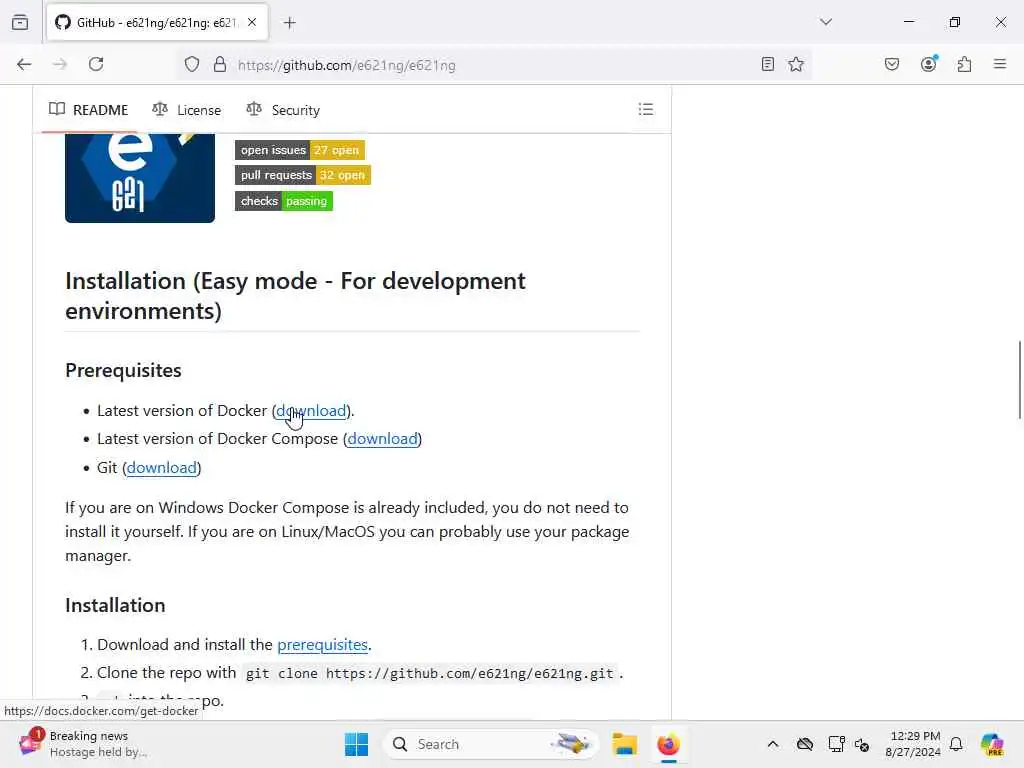Image resolution: width=1024 pixels, height=768 pixels.
Task: Open the Copilot preview icon
Action: pyautogui.click(x=992, y=744)
